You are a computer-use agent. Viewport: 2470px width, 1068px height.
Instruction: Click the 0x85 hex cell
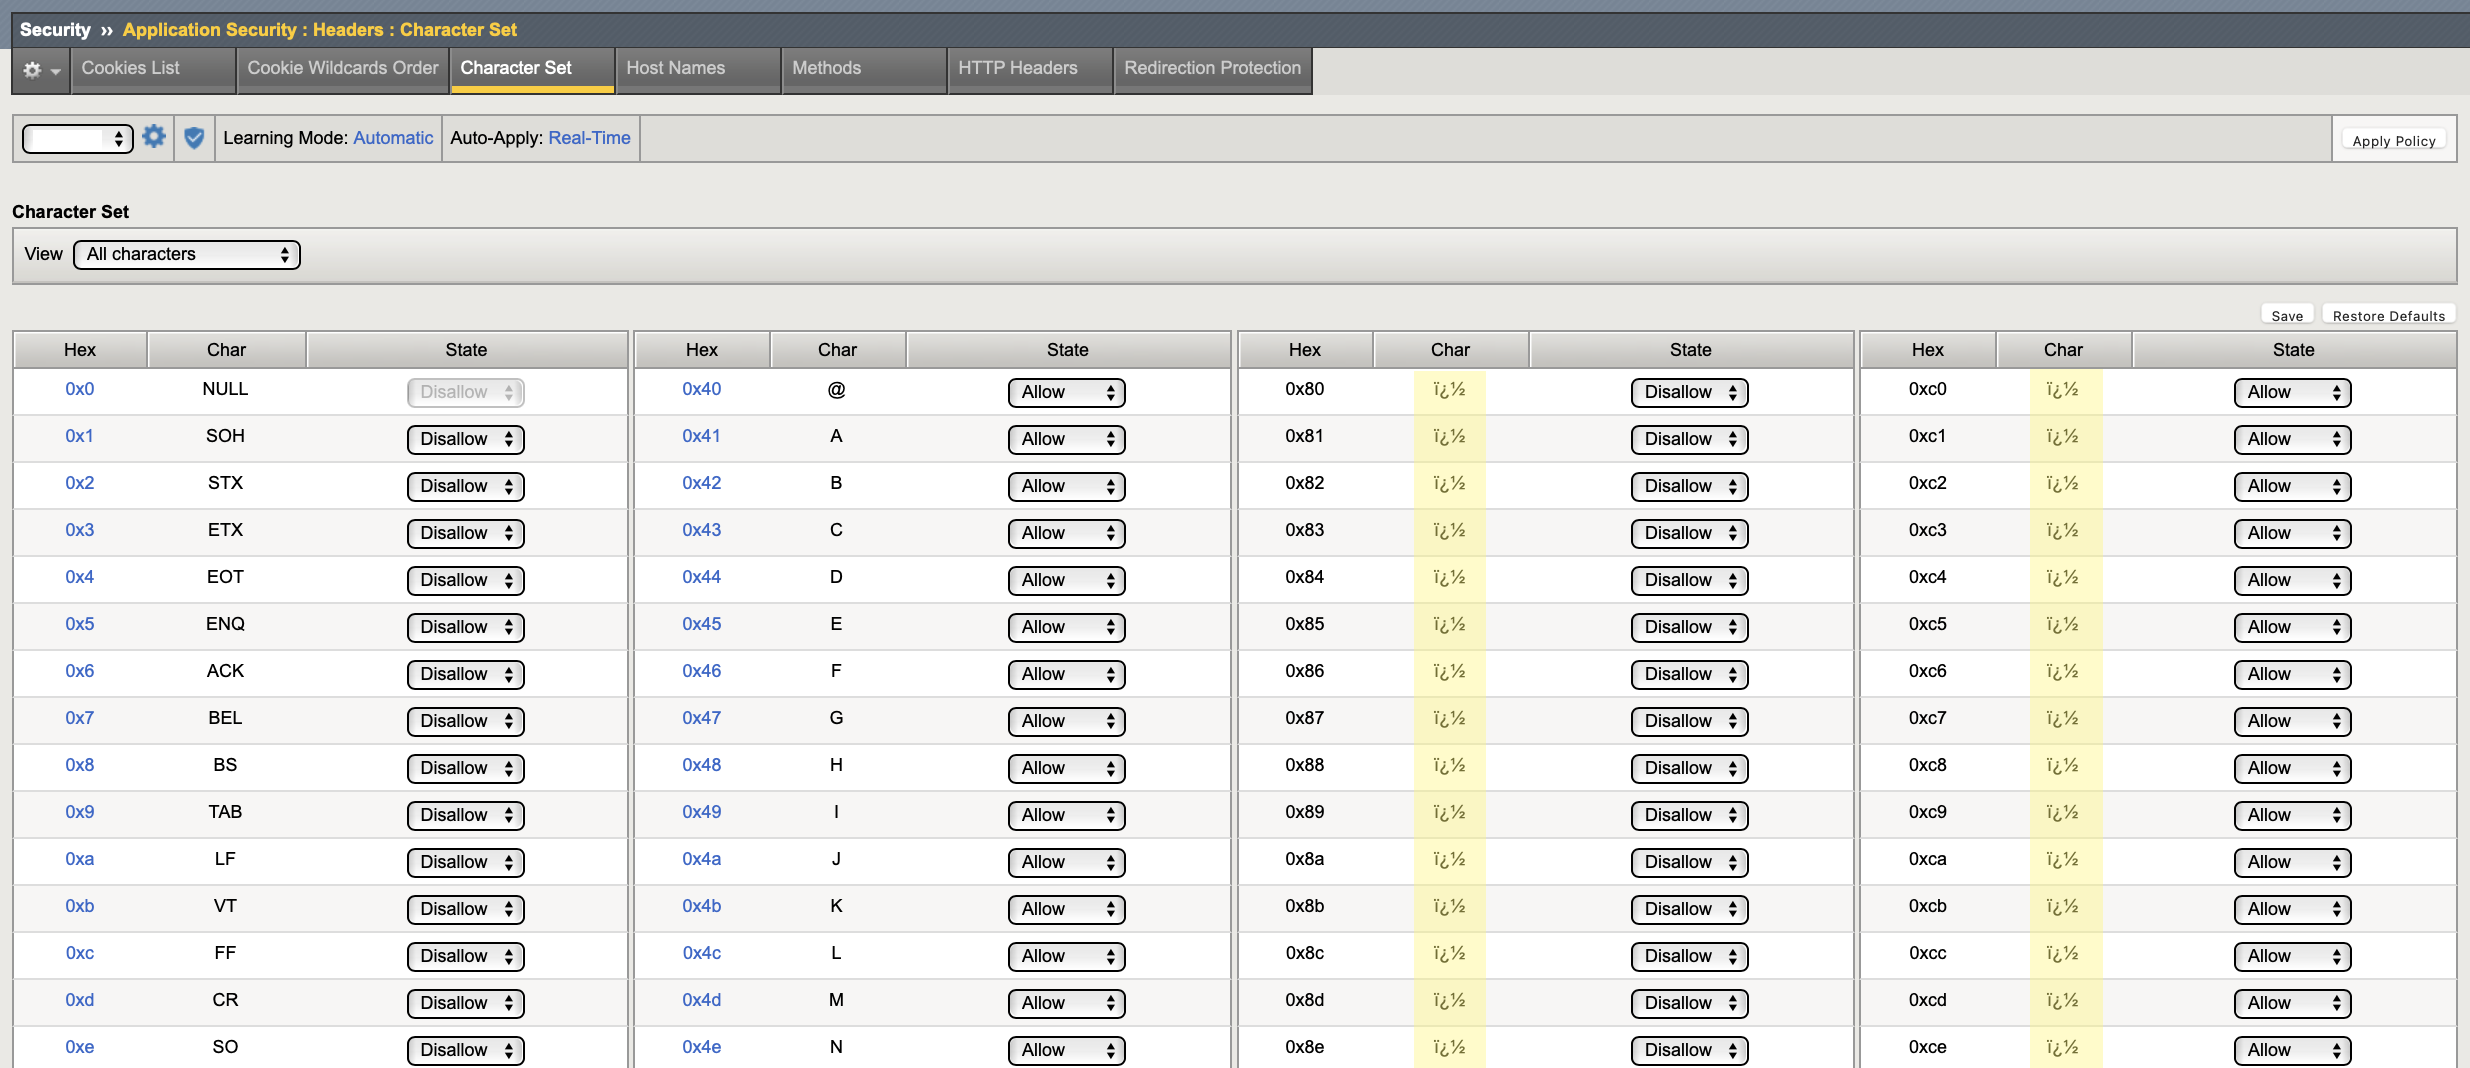(1305, 624)
